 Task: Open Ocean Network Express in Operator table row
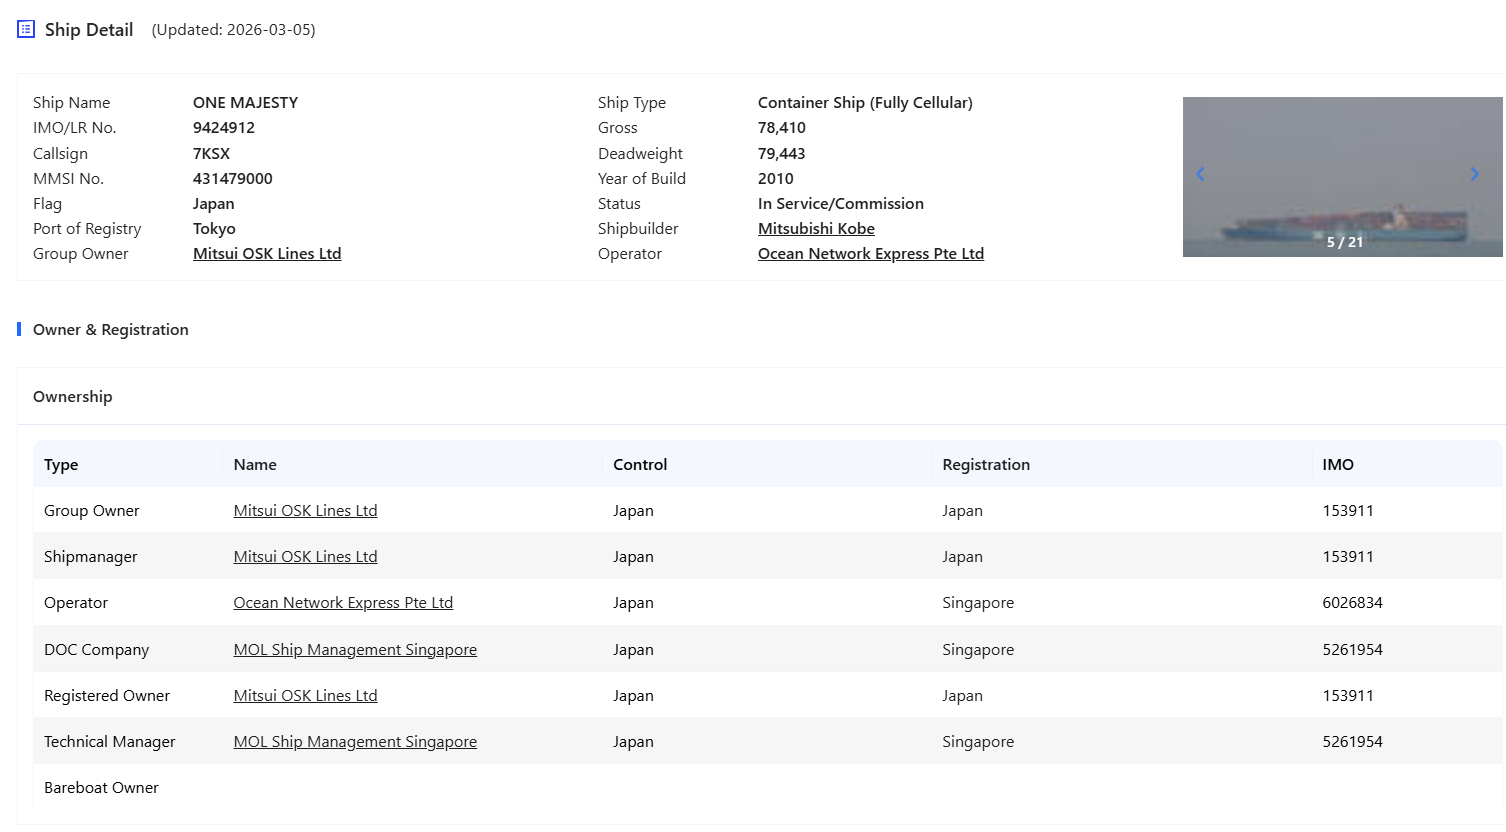tap(343, 603)
